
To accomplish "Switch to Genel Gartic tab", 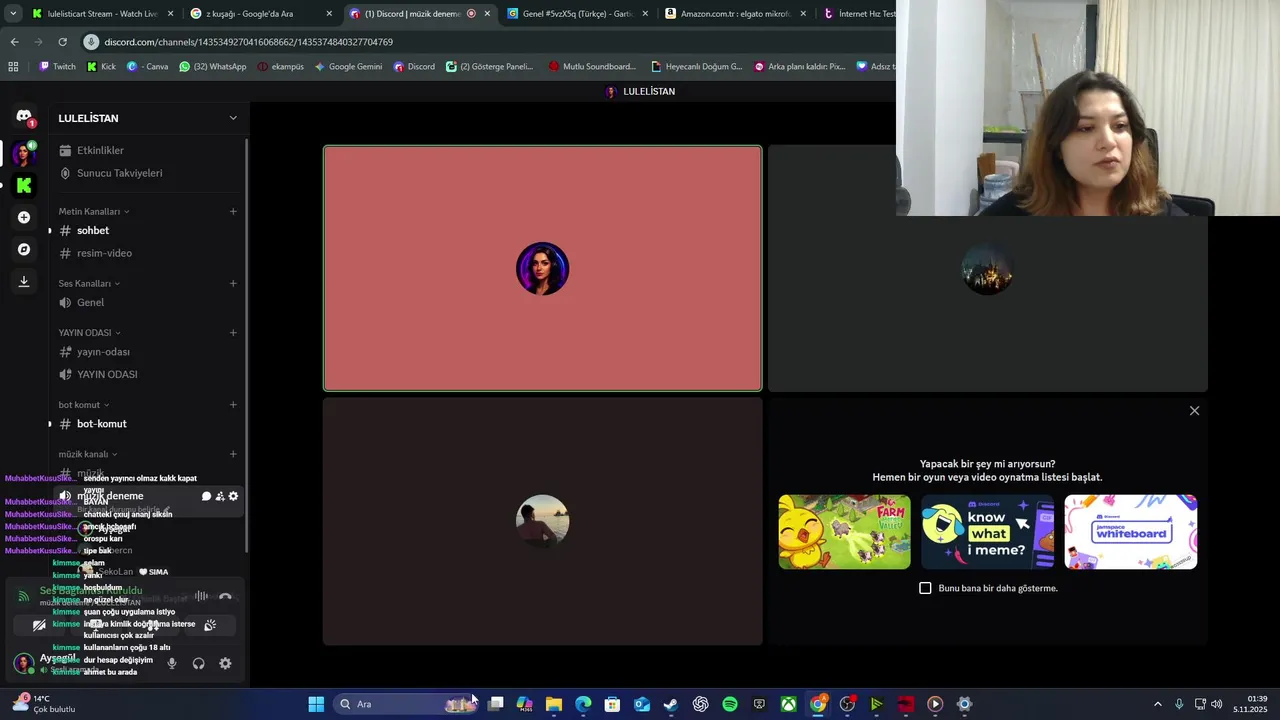I will pos(577,14).
